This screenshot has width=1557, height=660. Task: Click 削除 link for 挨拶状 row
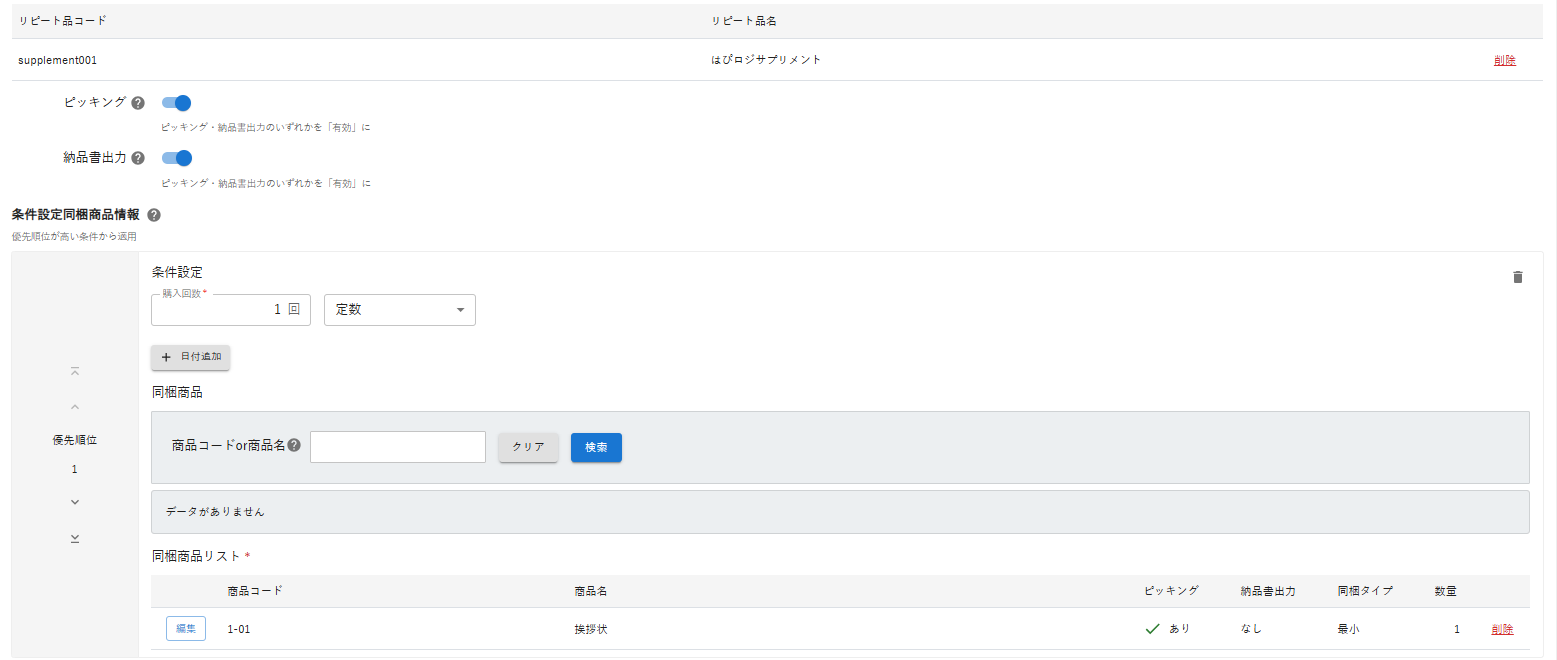(1501, 629)
